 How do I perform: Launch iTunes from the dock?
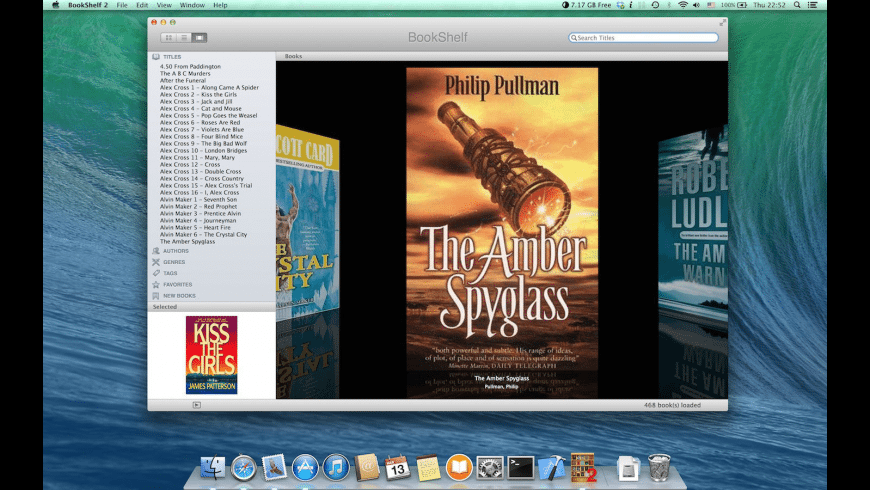click(x=336, y=467)
